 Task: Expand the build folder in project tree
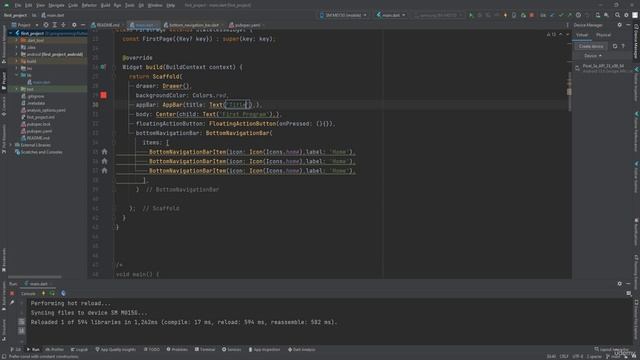tap(17, 61)
